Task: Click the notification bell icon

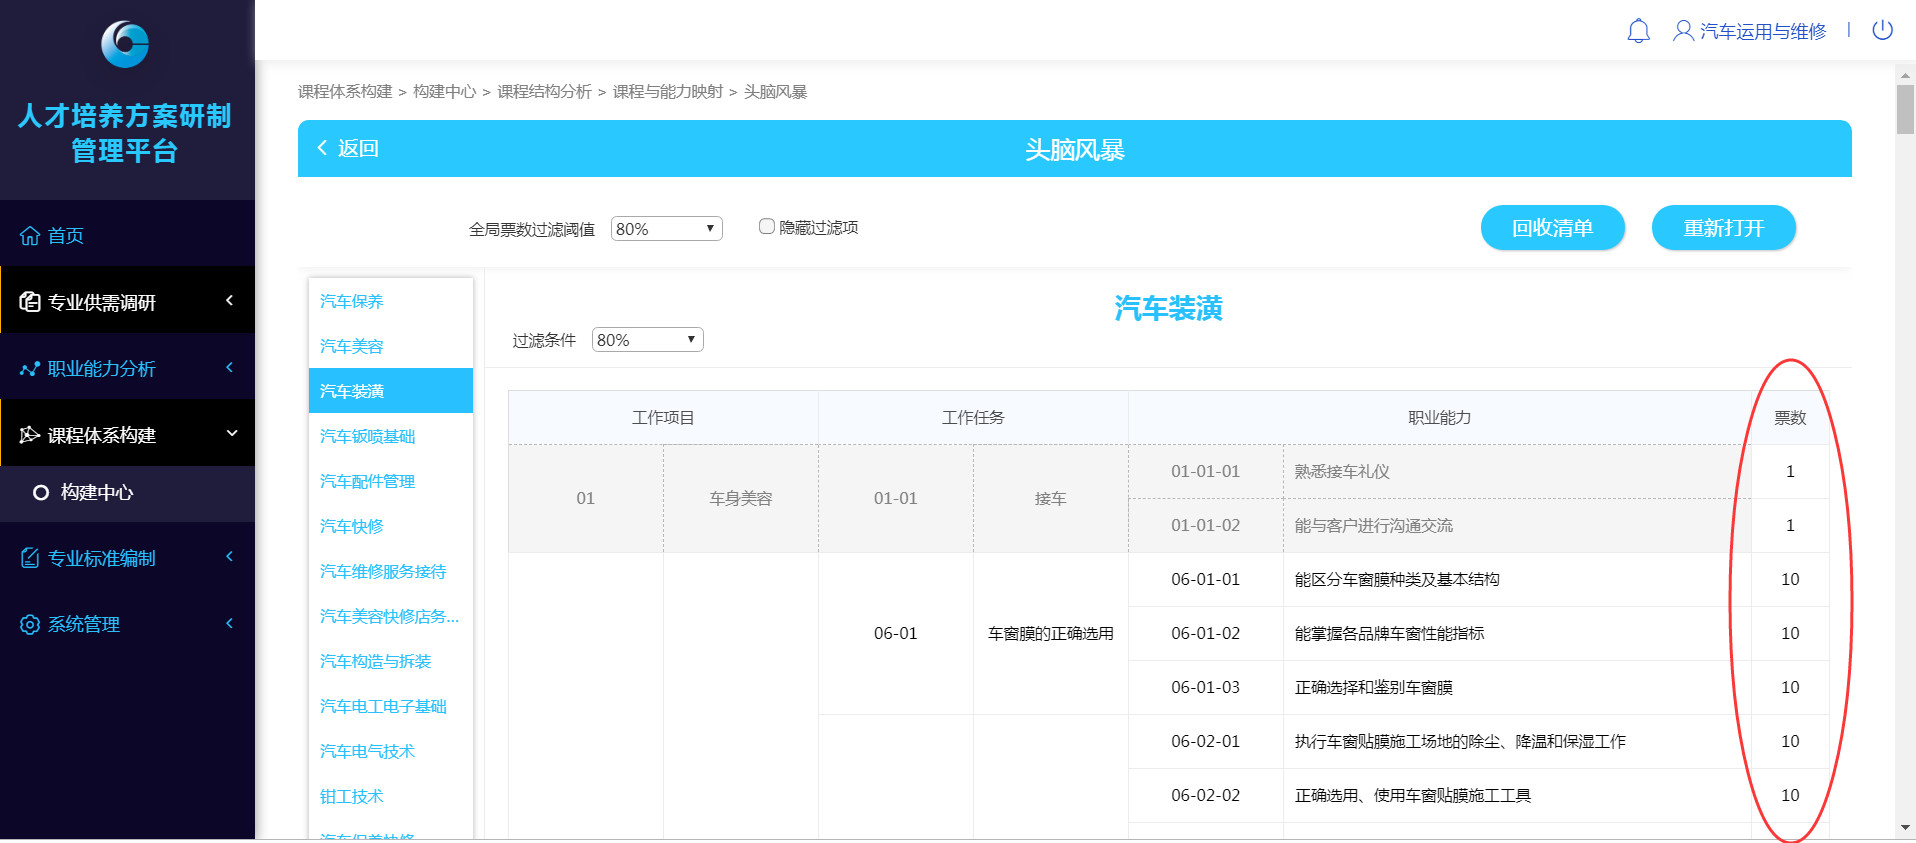Action: pyautogui.click(x=1638, y=31)
